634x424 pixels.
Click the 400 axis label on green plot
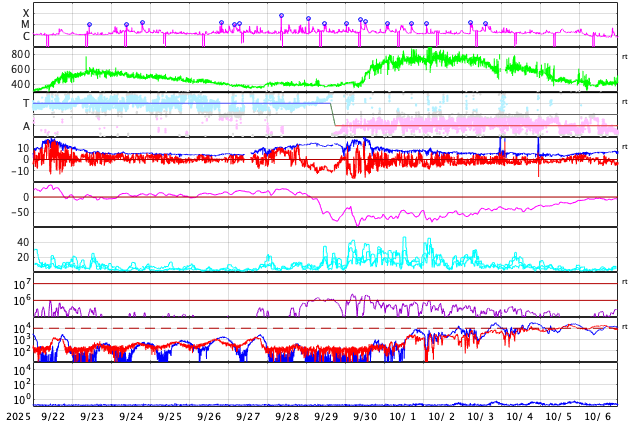click(21, 85)
